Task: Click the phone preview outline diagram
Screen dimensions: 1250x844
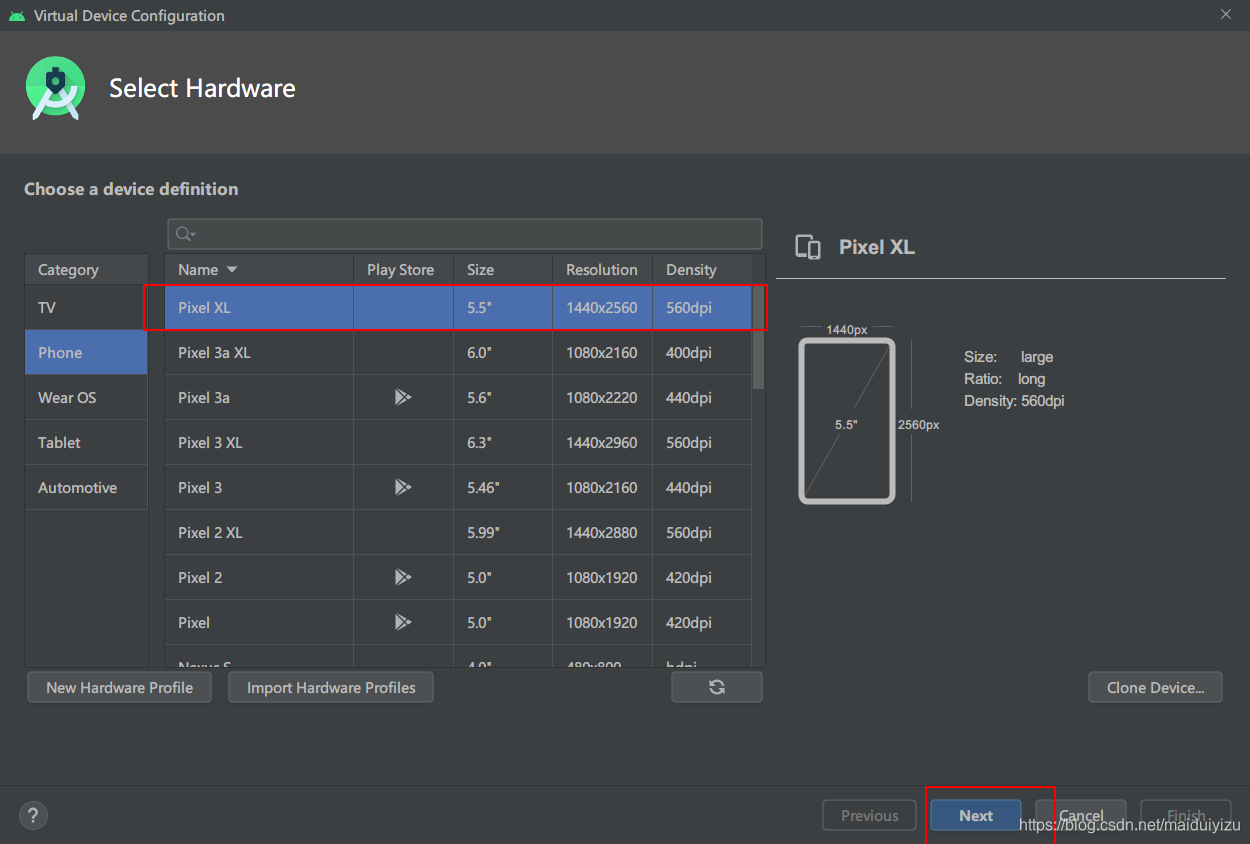Action: pyautogui.click(x=846, y=420)
